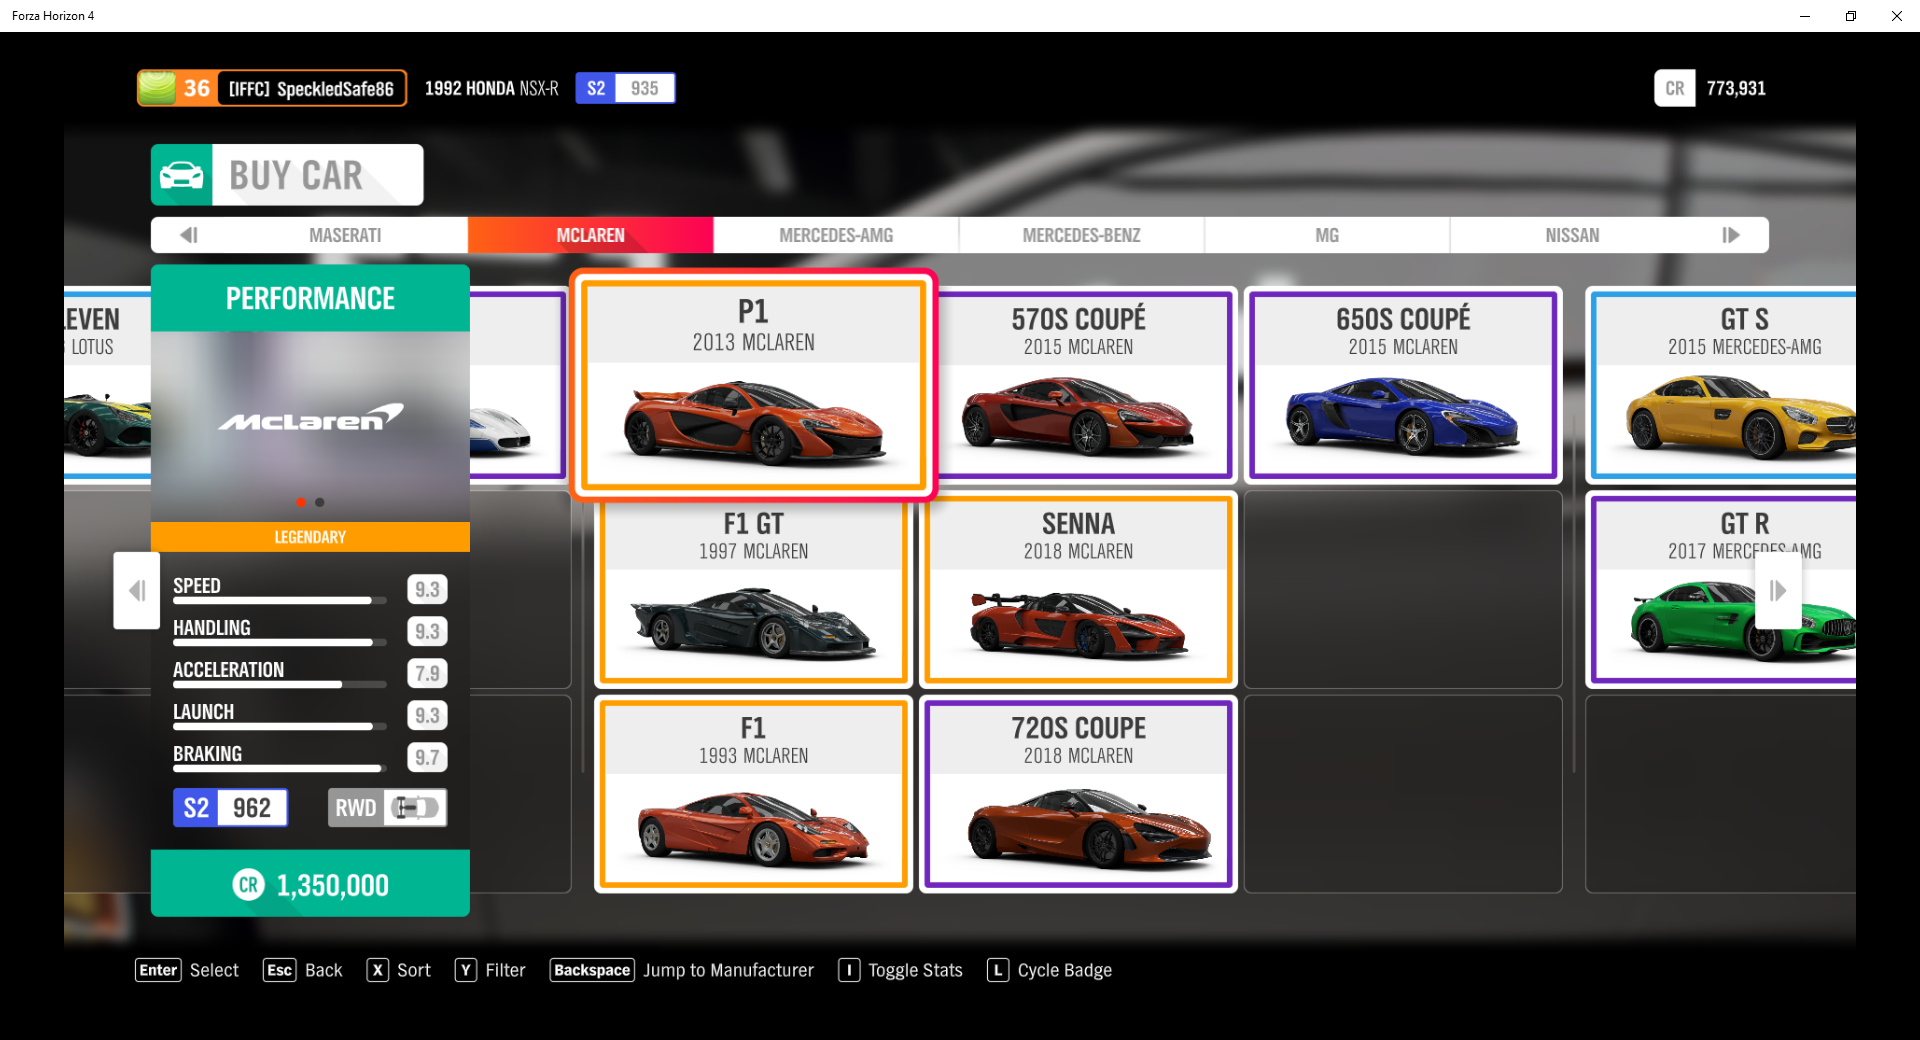Click the right arrow at the end of the manufacturer bar
This screenshot has width=1920, height=1040.
1732,235
